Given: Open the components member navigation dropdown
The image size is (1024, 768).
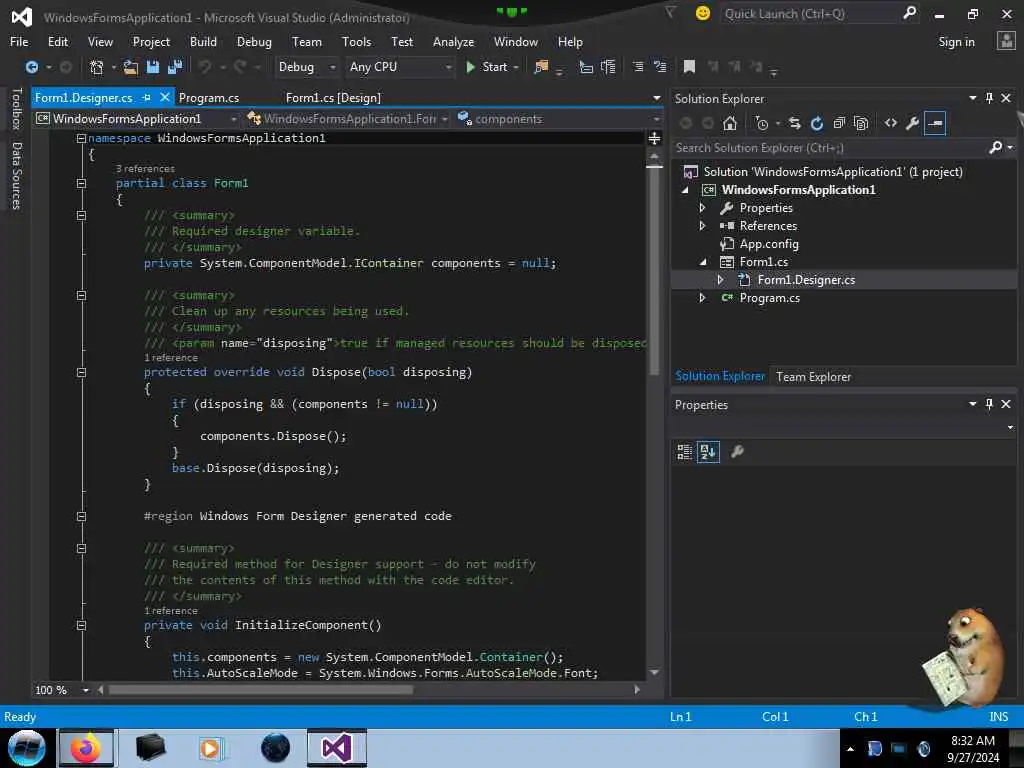Looking at the screenshot, I should 560,119.
